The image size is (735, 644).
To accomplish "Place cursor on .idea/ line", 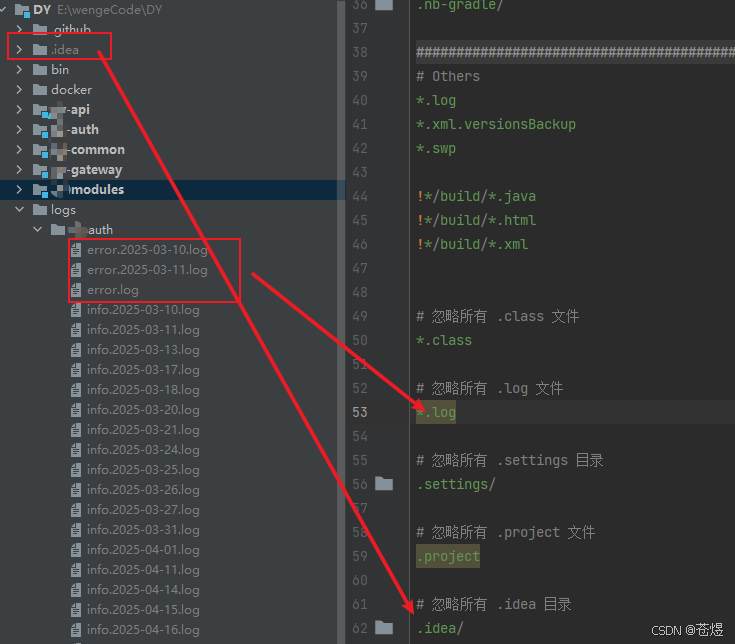I will click(x=440, y=628).
